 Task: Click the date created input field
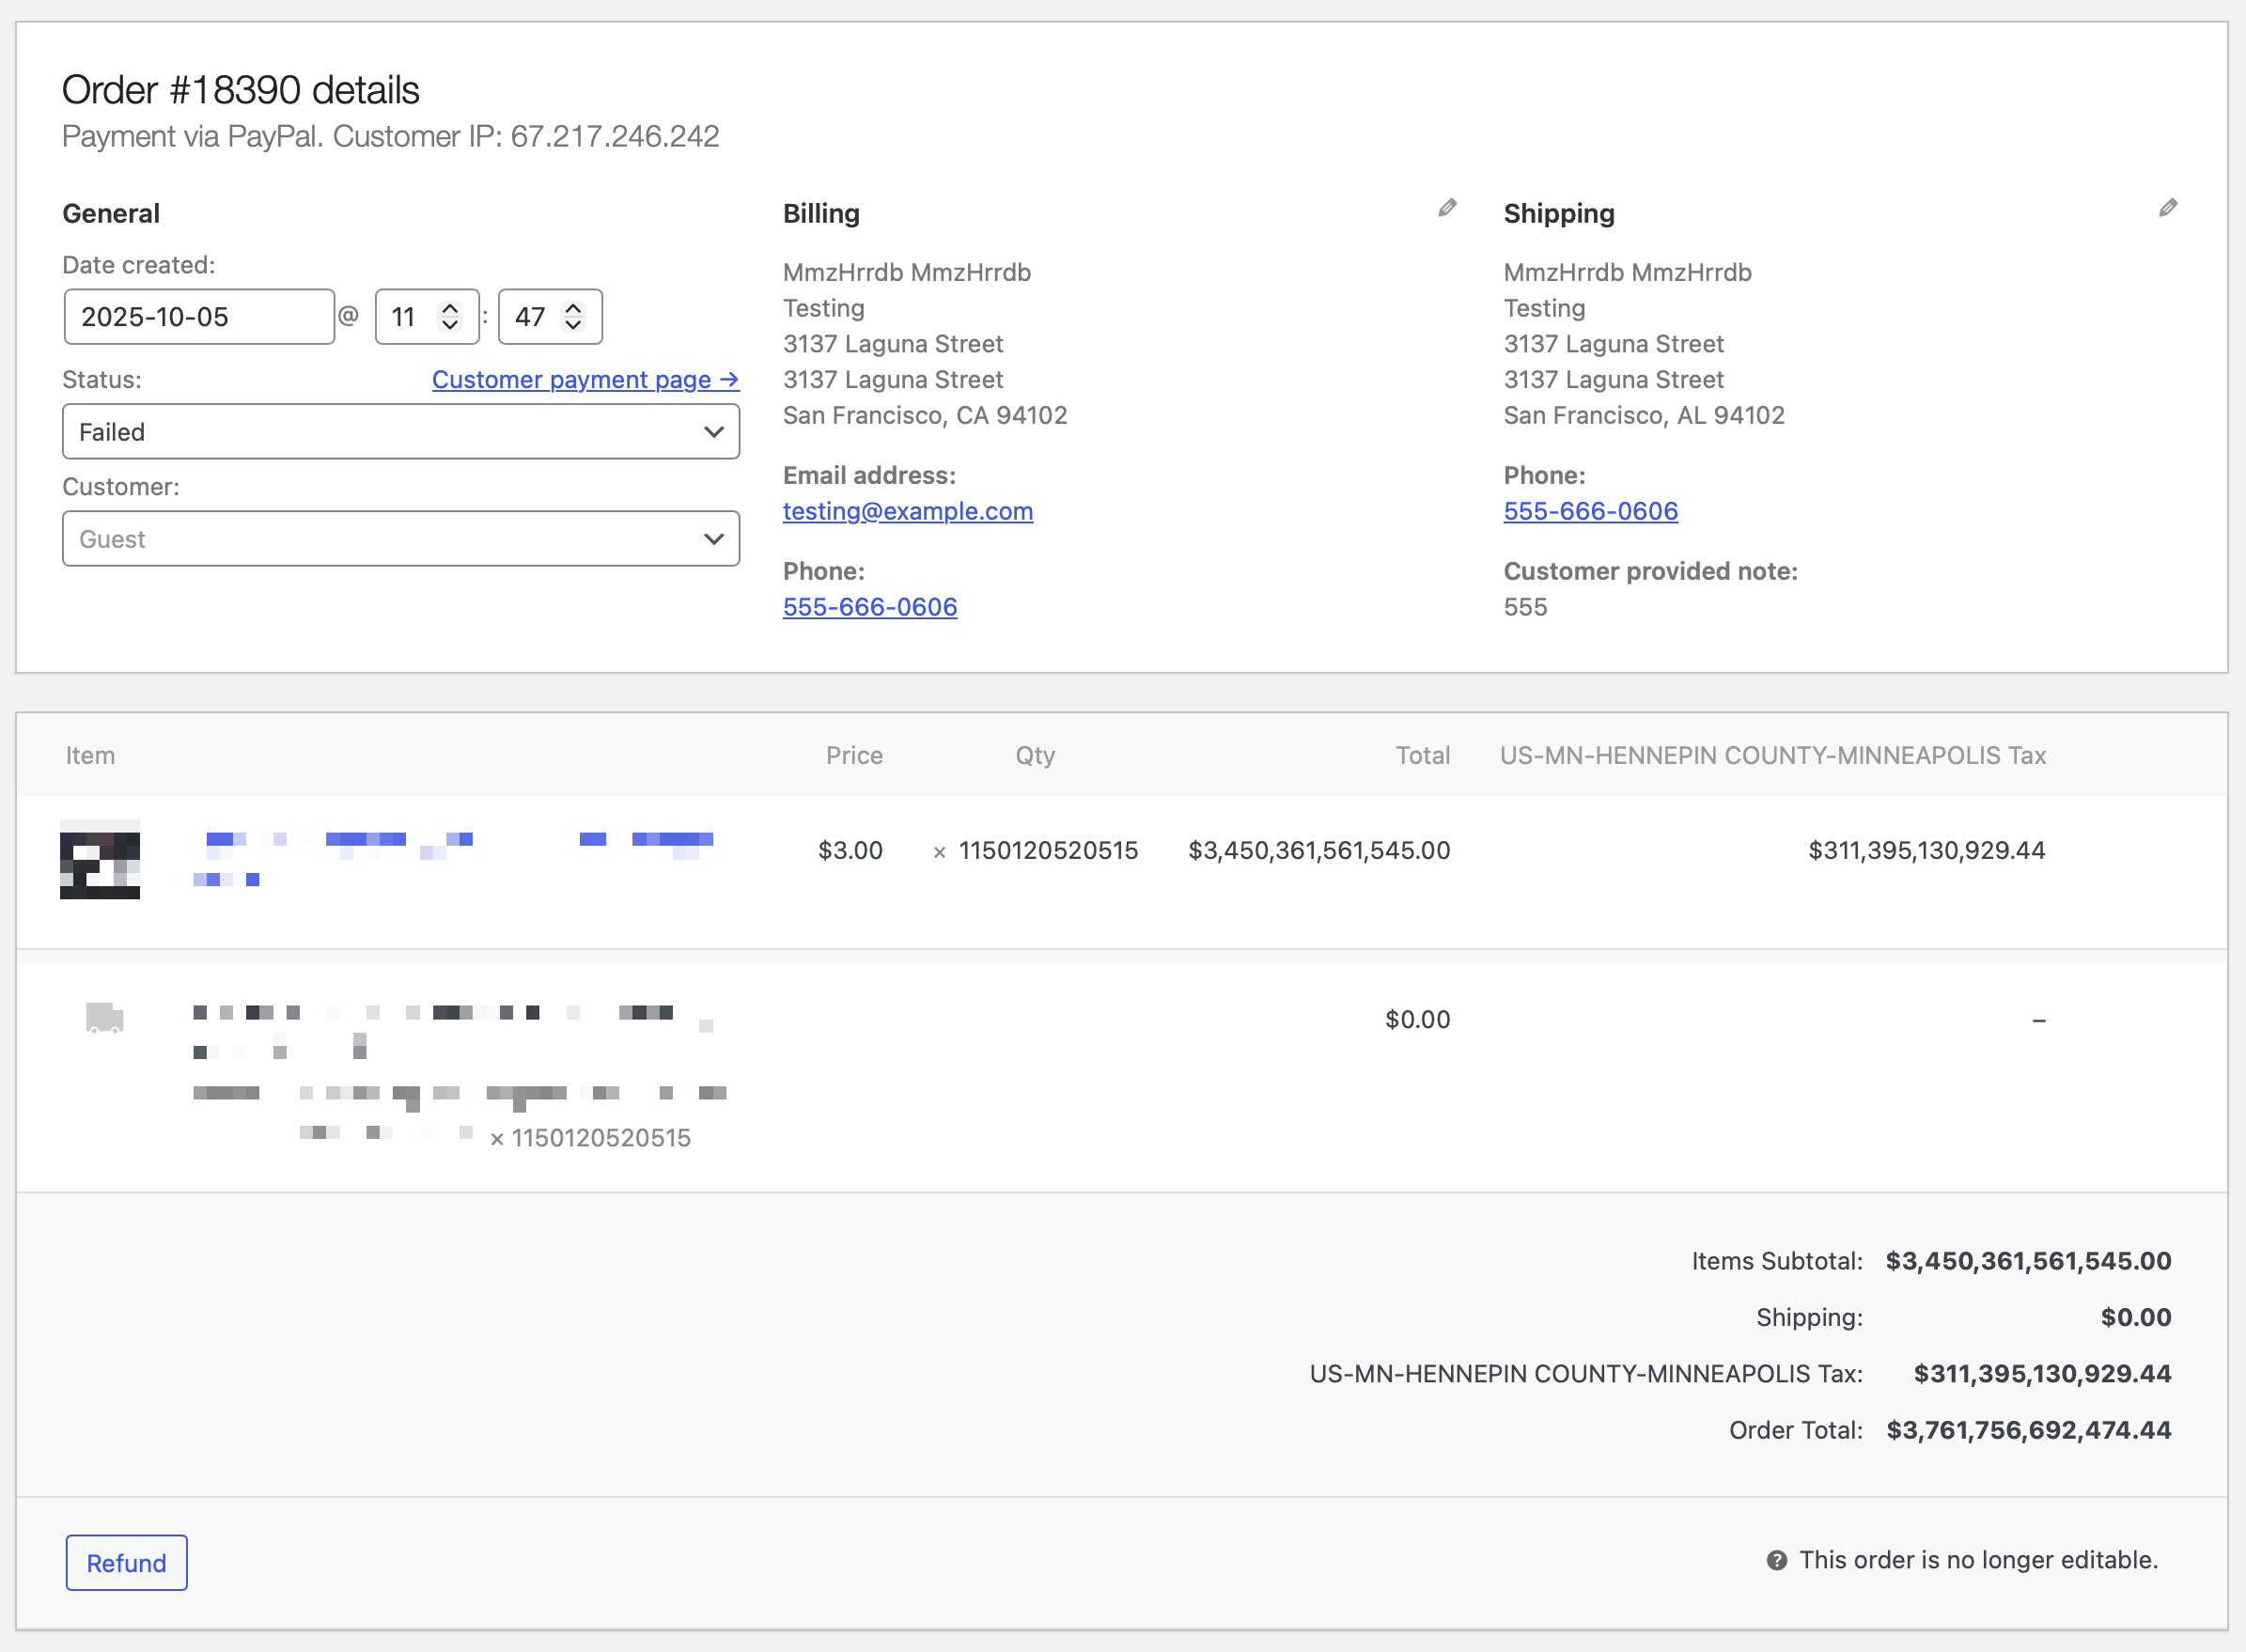click(x=198, y=317)
